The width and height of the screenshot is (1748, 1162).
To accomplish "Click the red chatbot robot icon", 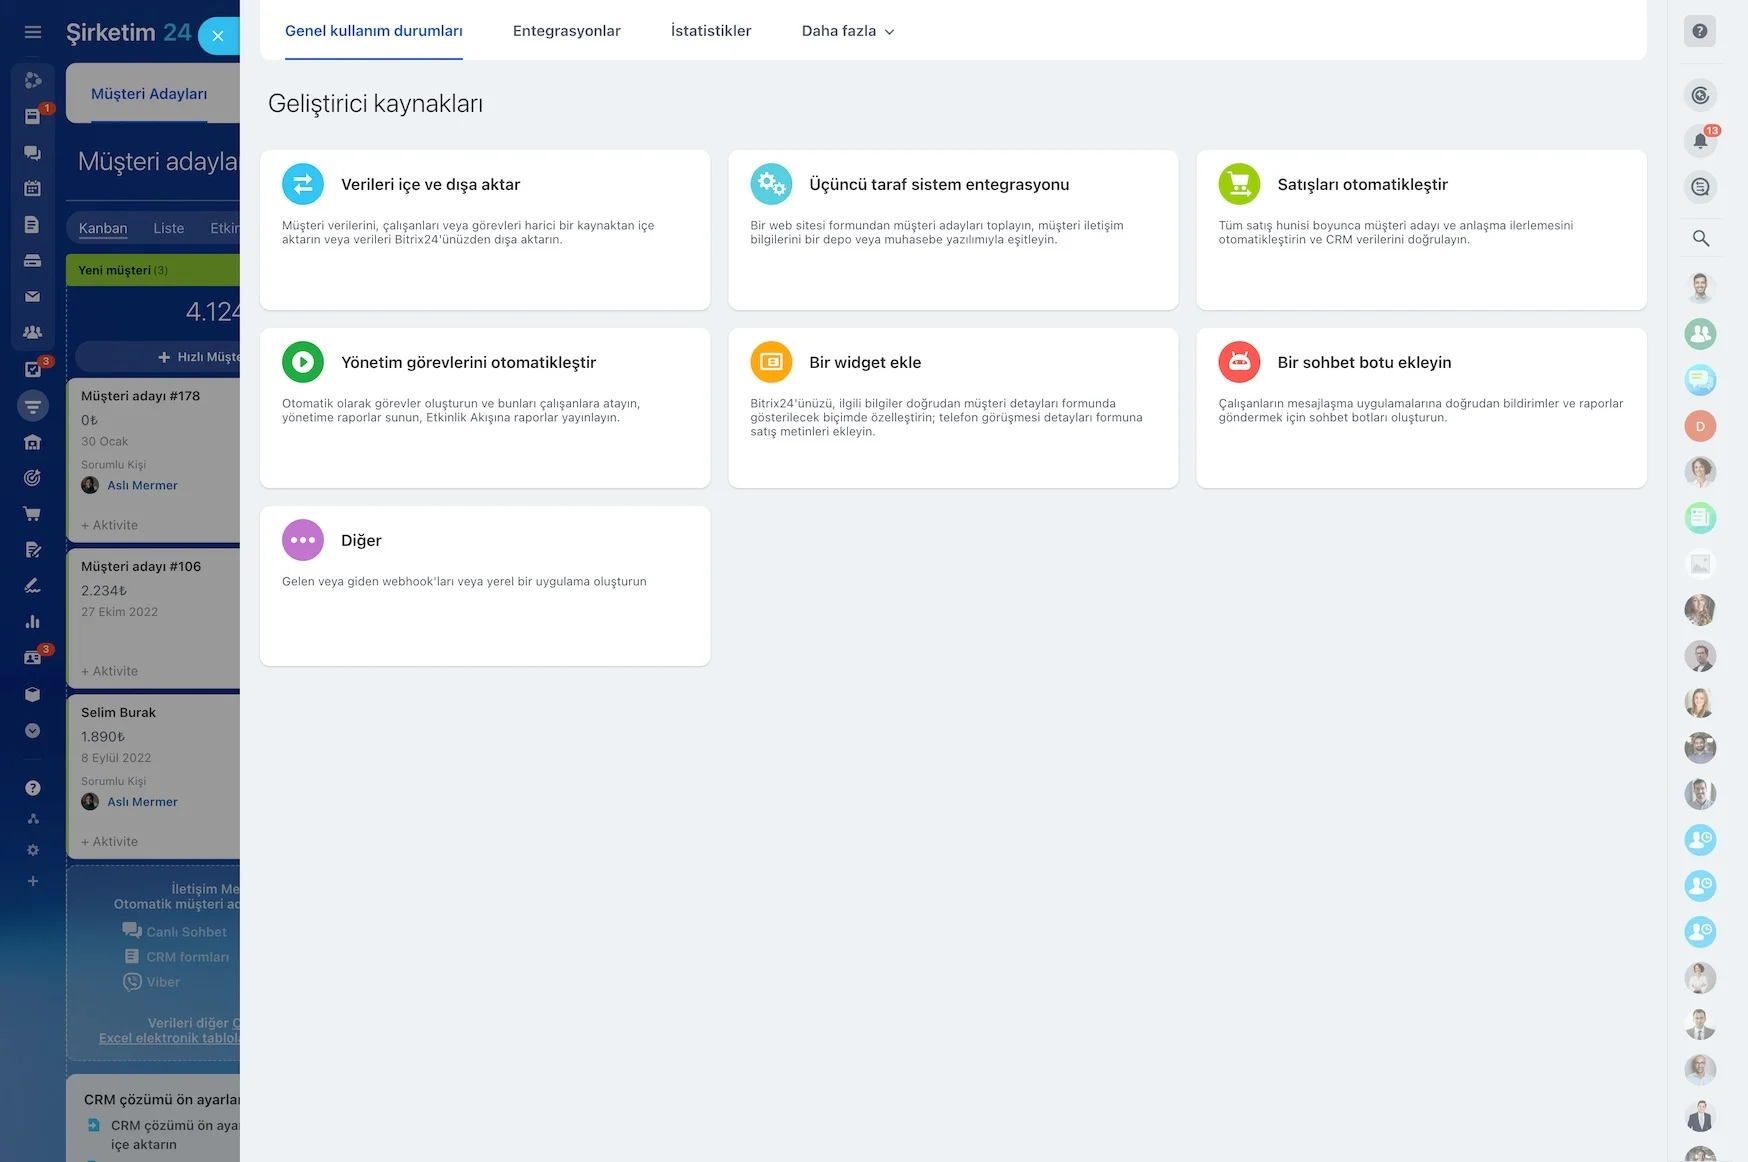I will (1239, 362).
